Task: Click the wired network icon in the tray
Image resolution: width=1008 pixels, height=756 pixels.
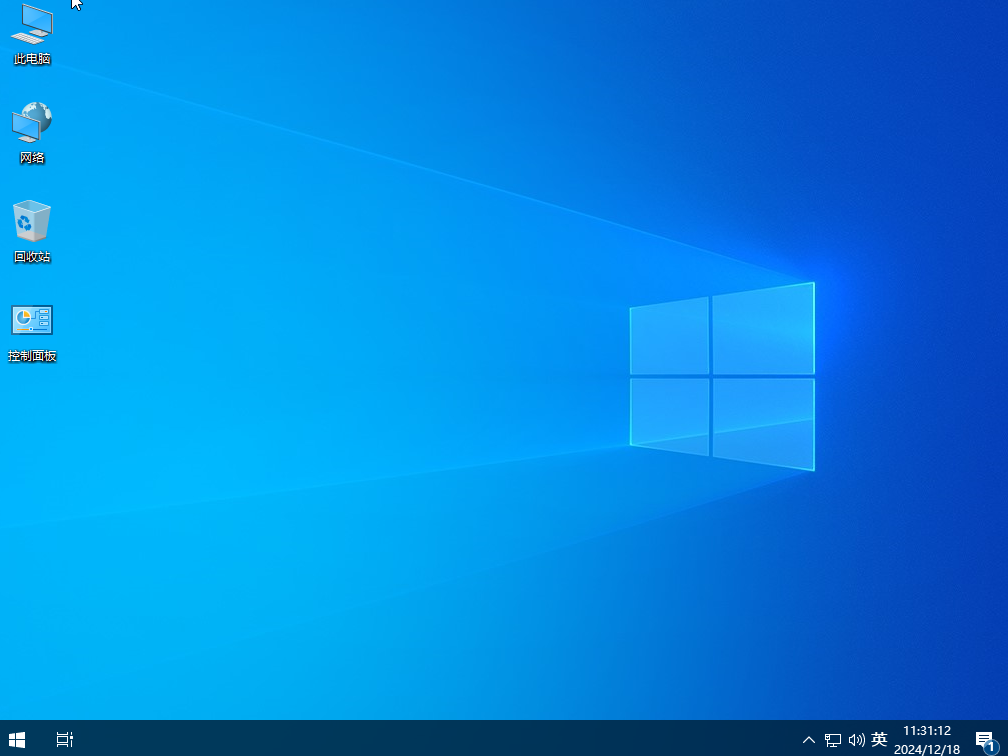Action: click(833, 739)
